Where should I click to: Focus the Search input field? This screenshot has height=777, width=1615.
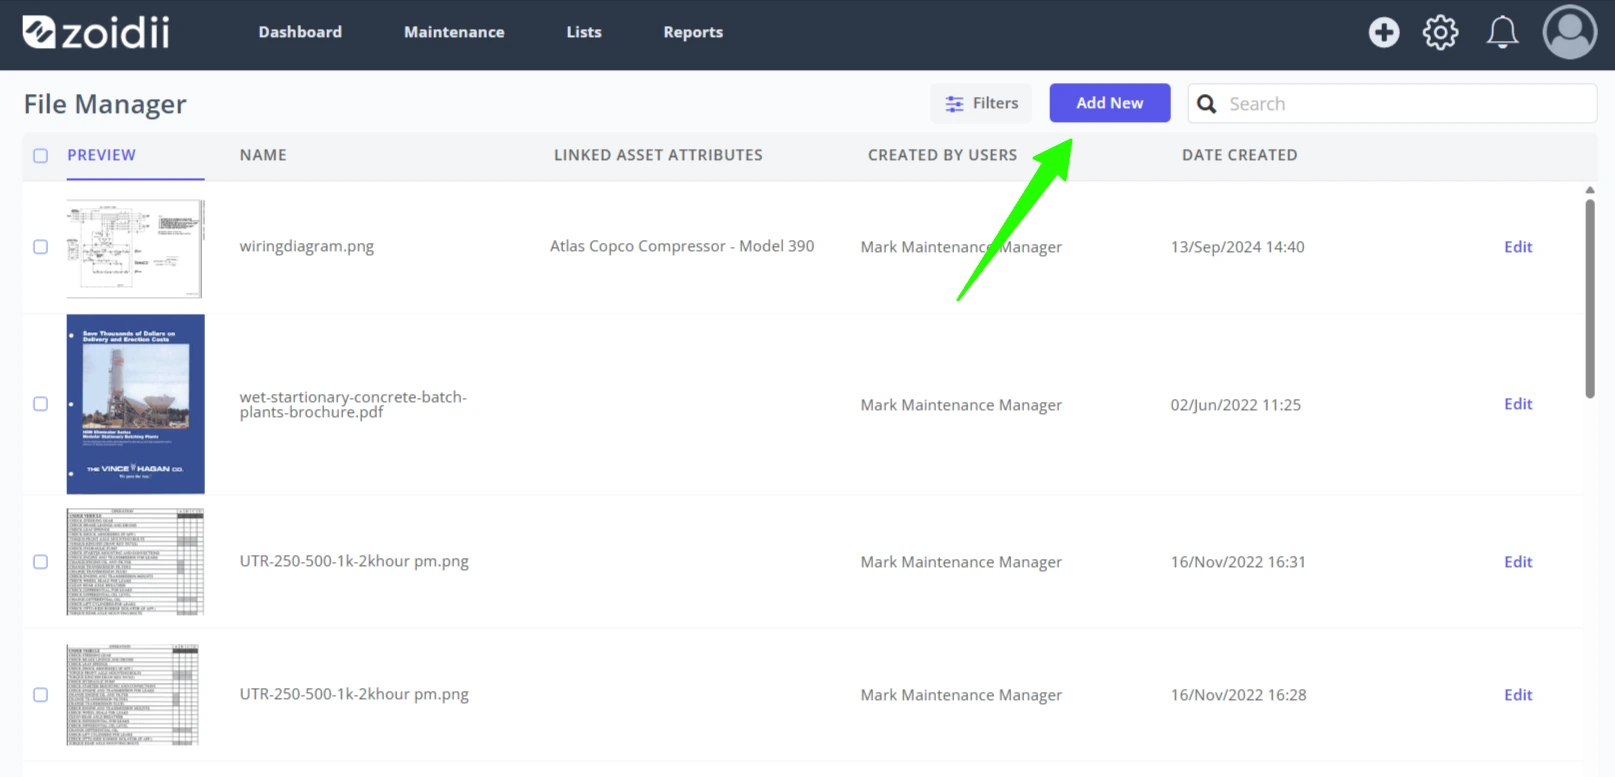[1392, 104]
